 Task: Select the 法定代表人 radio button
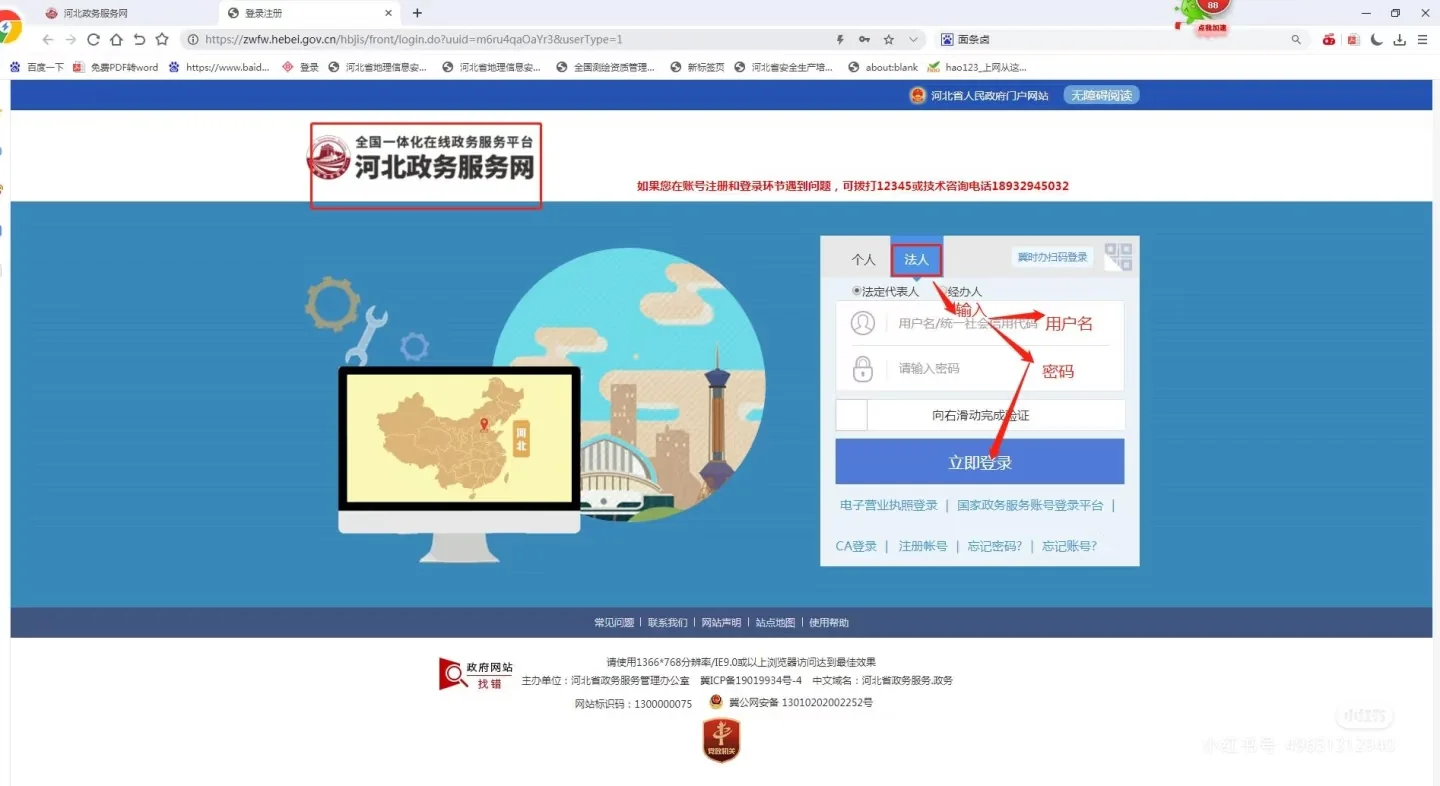pyautogui.click(x=856, y=291)
